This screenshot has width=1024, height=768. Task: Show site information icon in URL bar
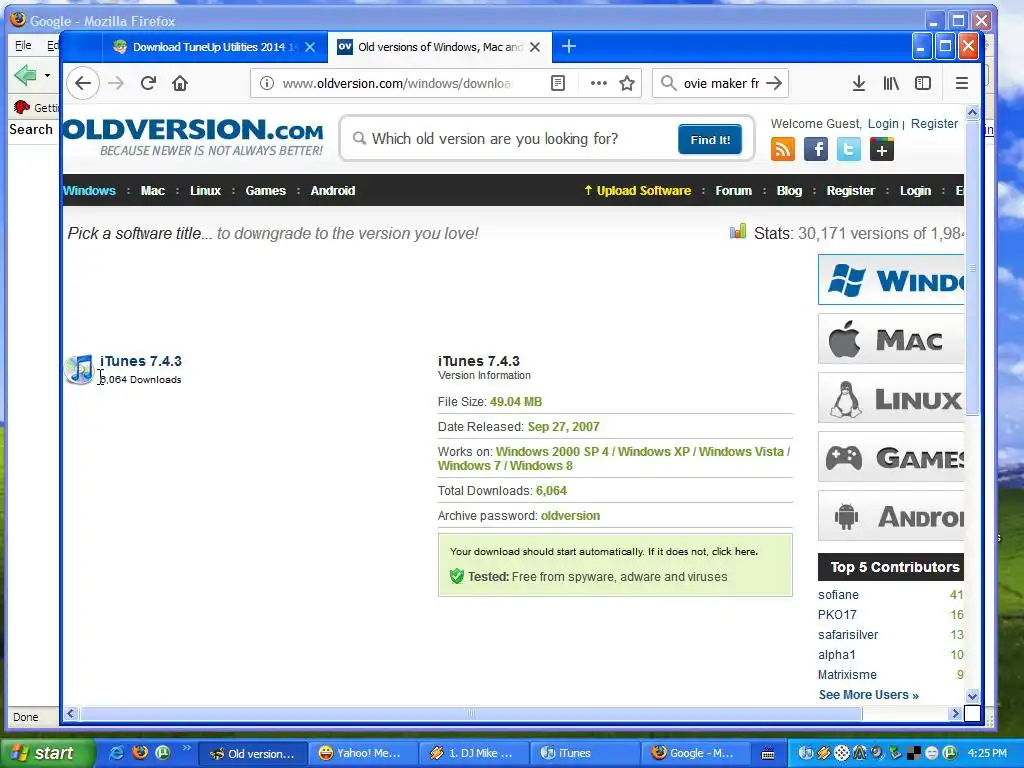point(266,83)
